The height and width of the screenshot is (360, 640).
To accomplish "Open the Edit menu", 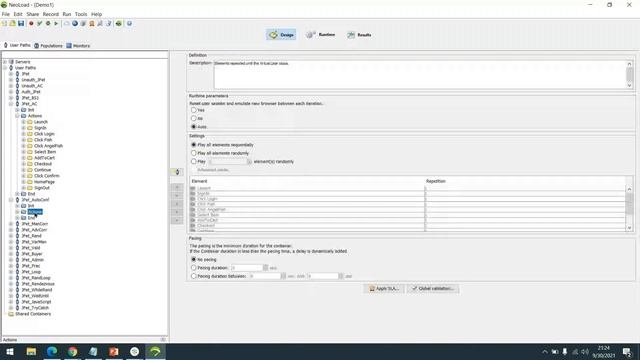I will pos(18,14).
